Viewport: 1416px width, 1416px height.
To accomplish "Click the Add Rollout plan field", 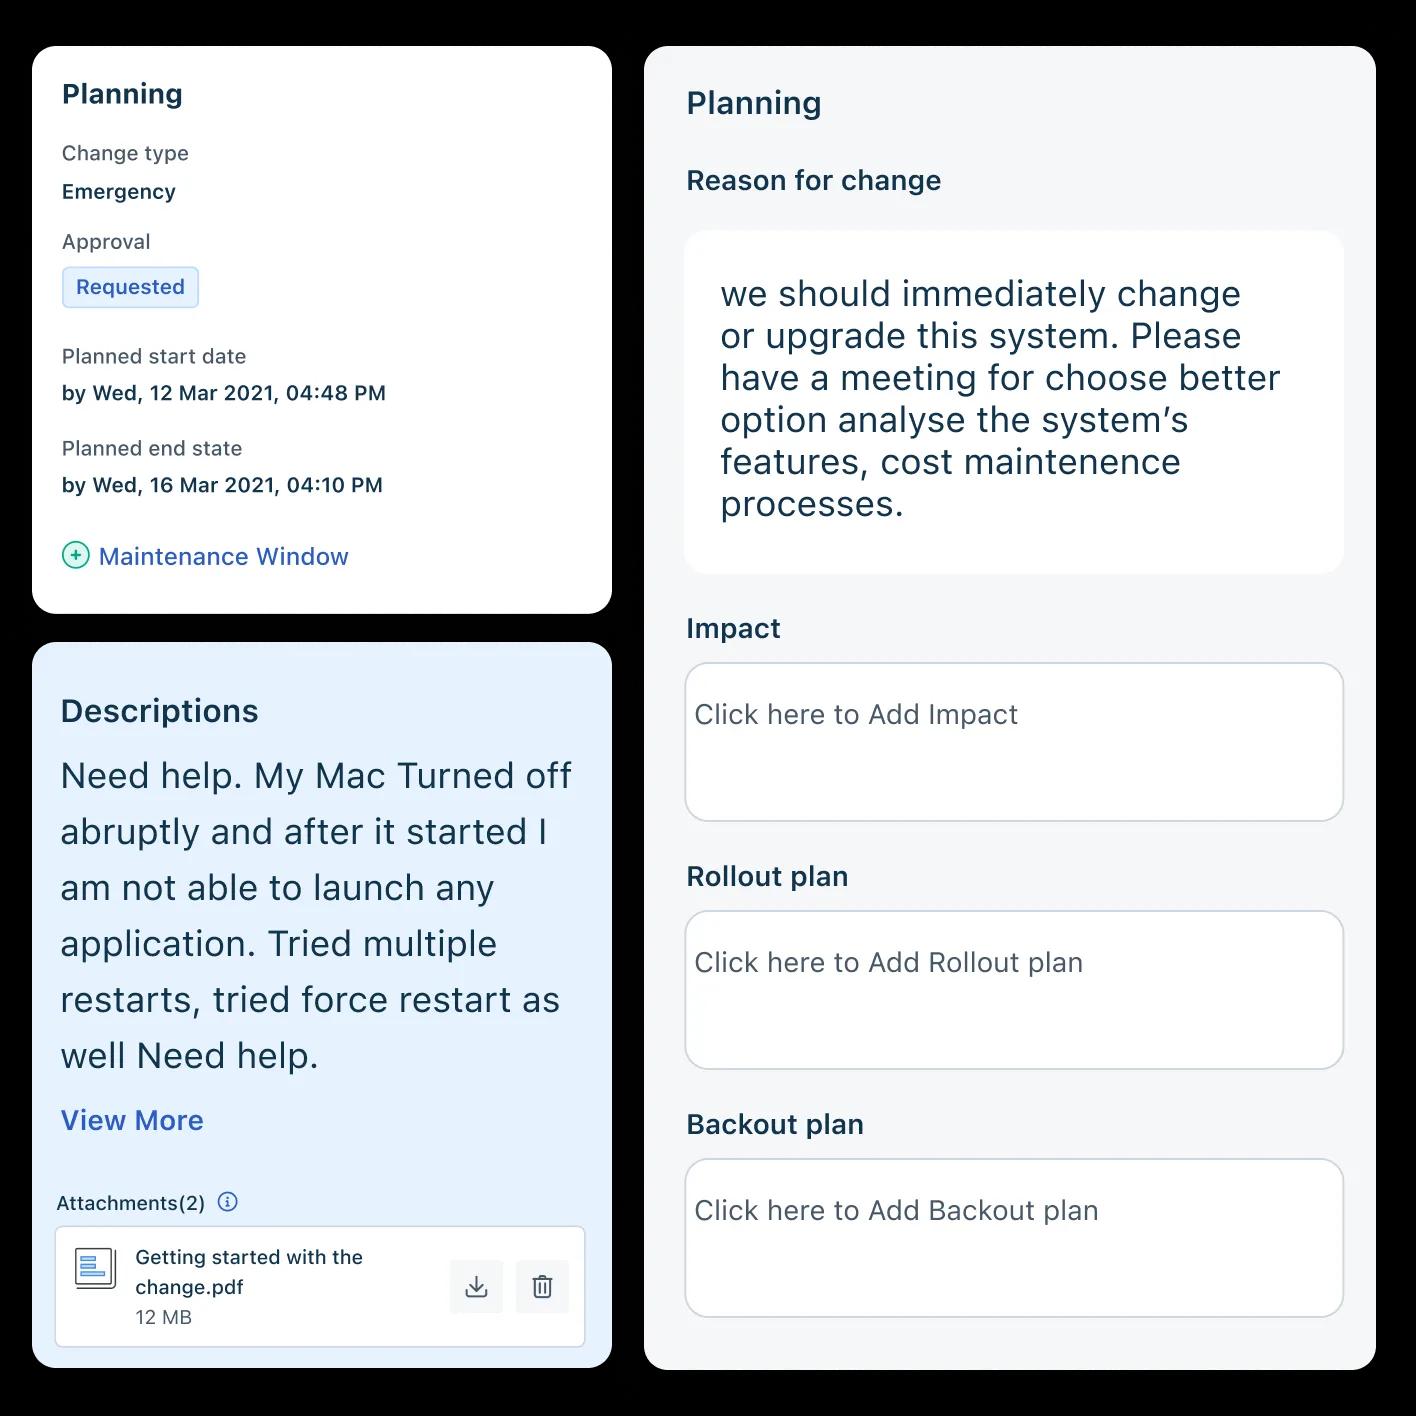I will pos(1014,990).
